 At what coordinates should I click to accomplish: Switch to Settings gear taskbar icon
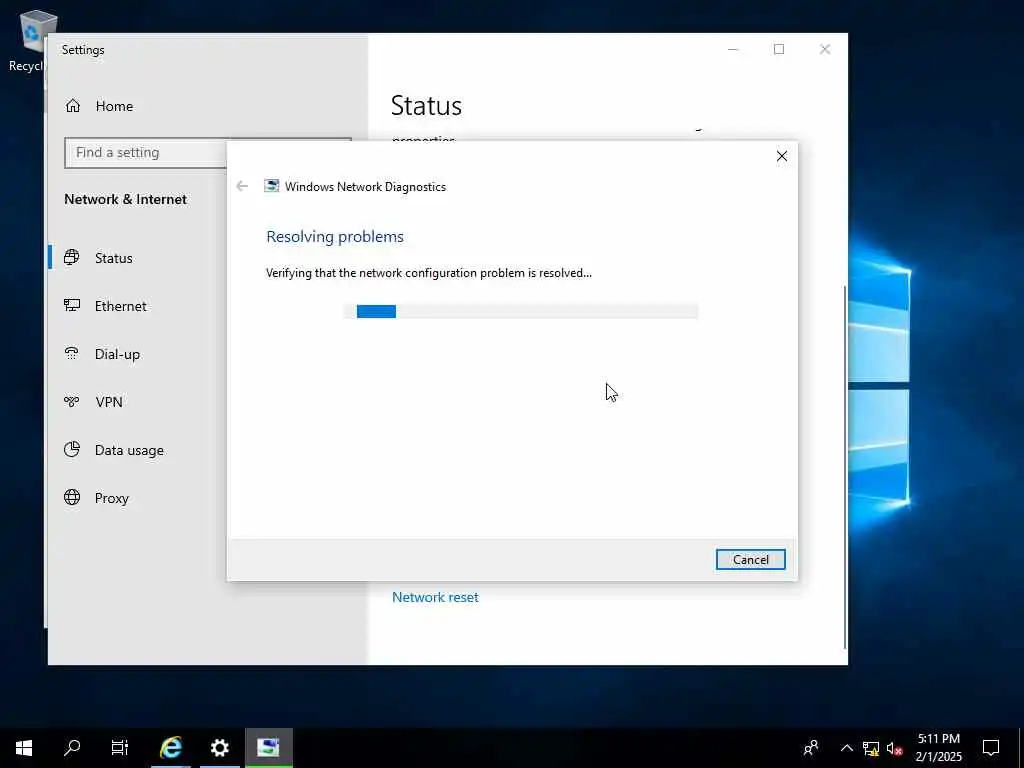point(220,748)
